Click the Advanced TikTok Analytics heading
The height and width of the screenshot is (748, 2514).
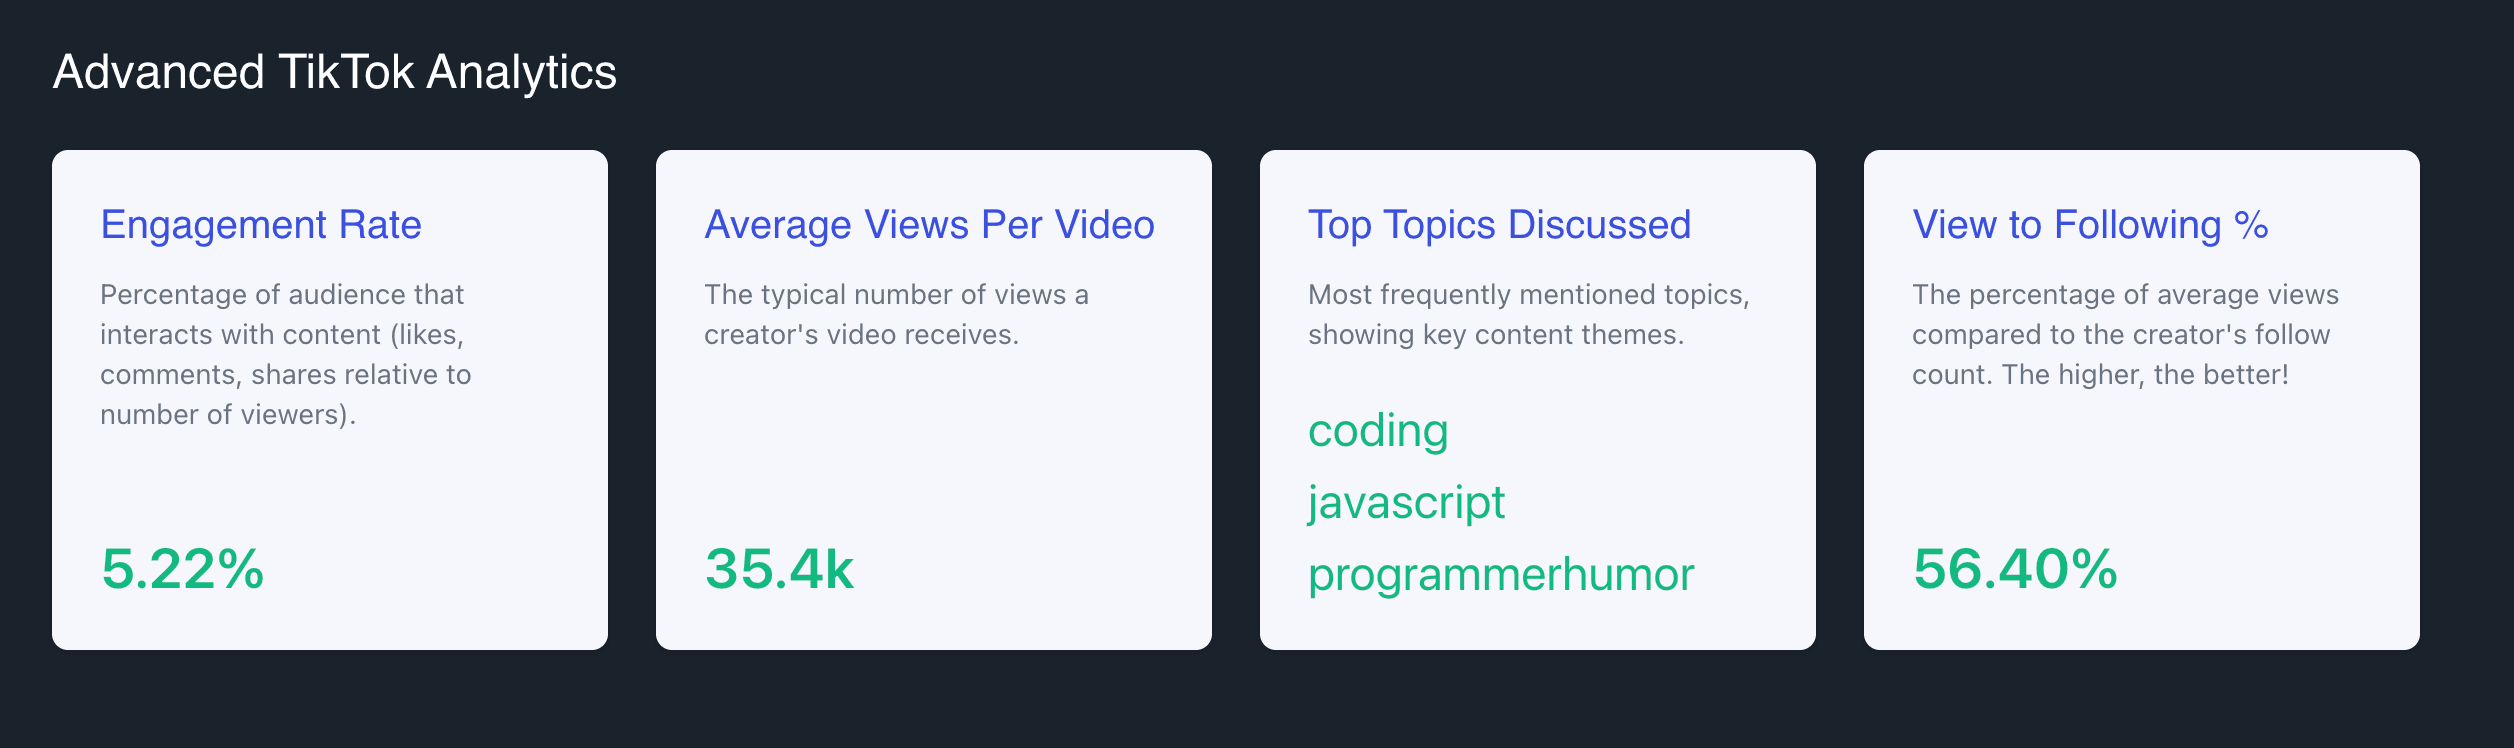coord(334,73)
